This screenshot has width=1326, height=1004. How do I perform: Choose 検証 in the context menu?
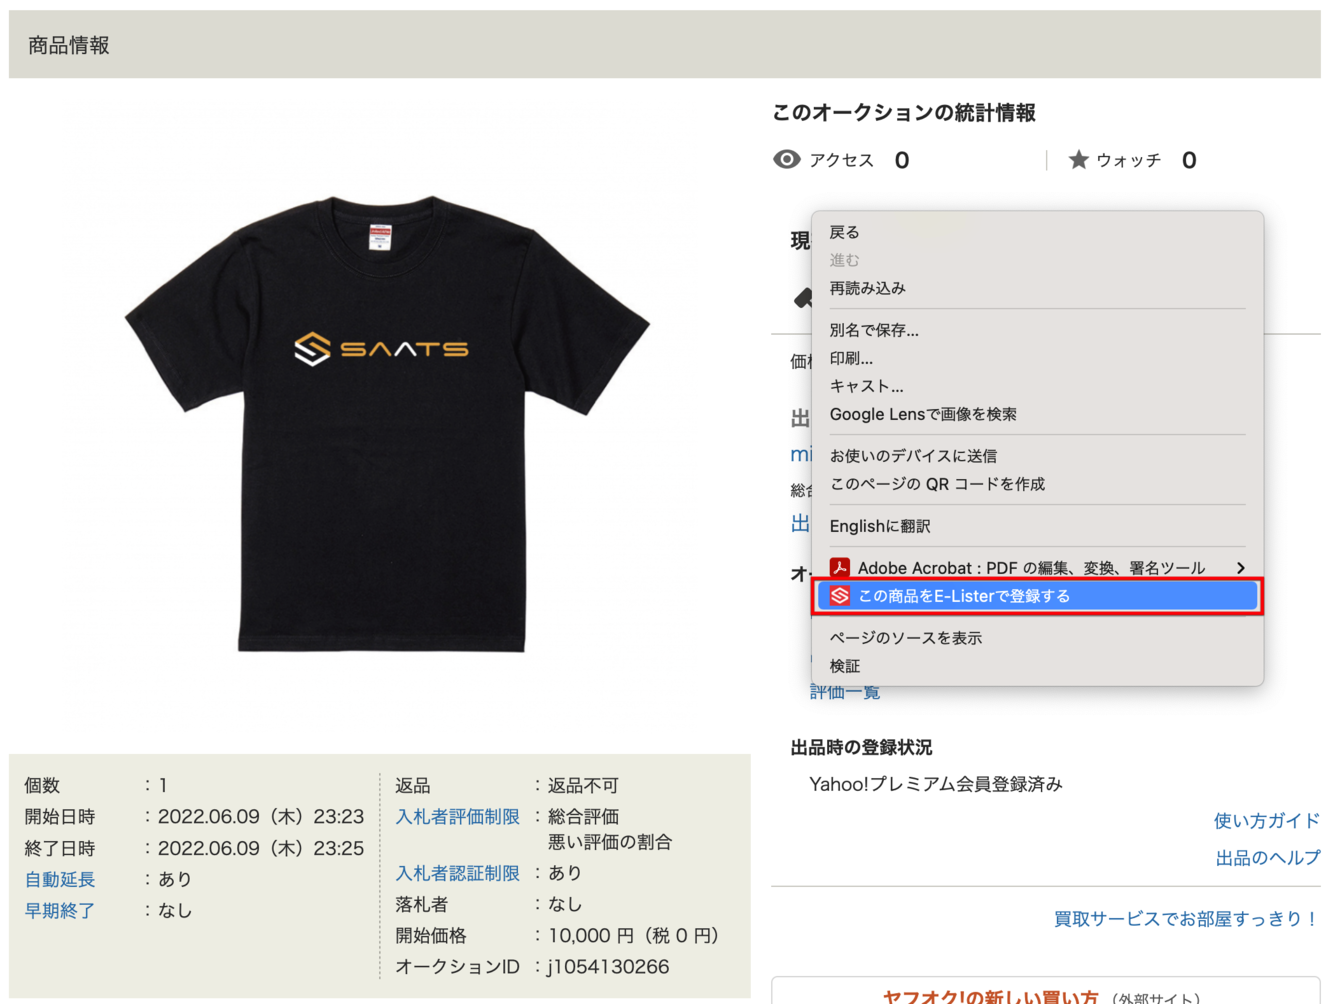pos(844,666)
